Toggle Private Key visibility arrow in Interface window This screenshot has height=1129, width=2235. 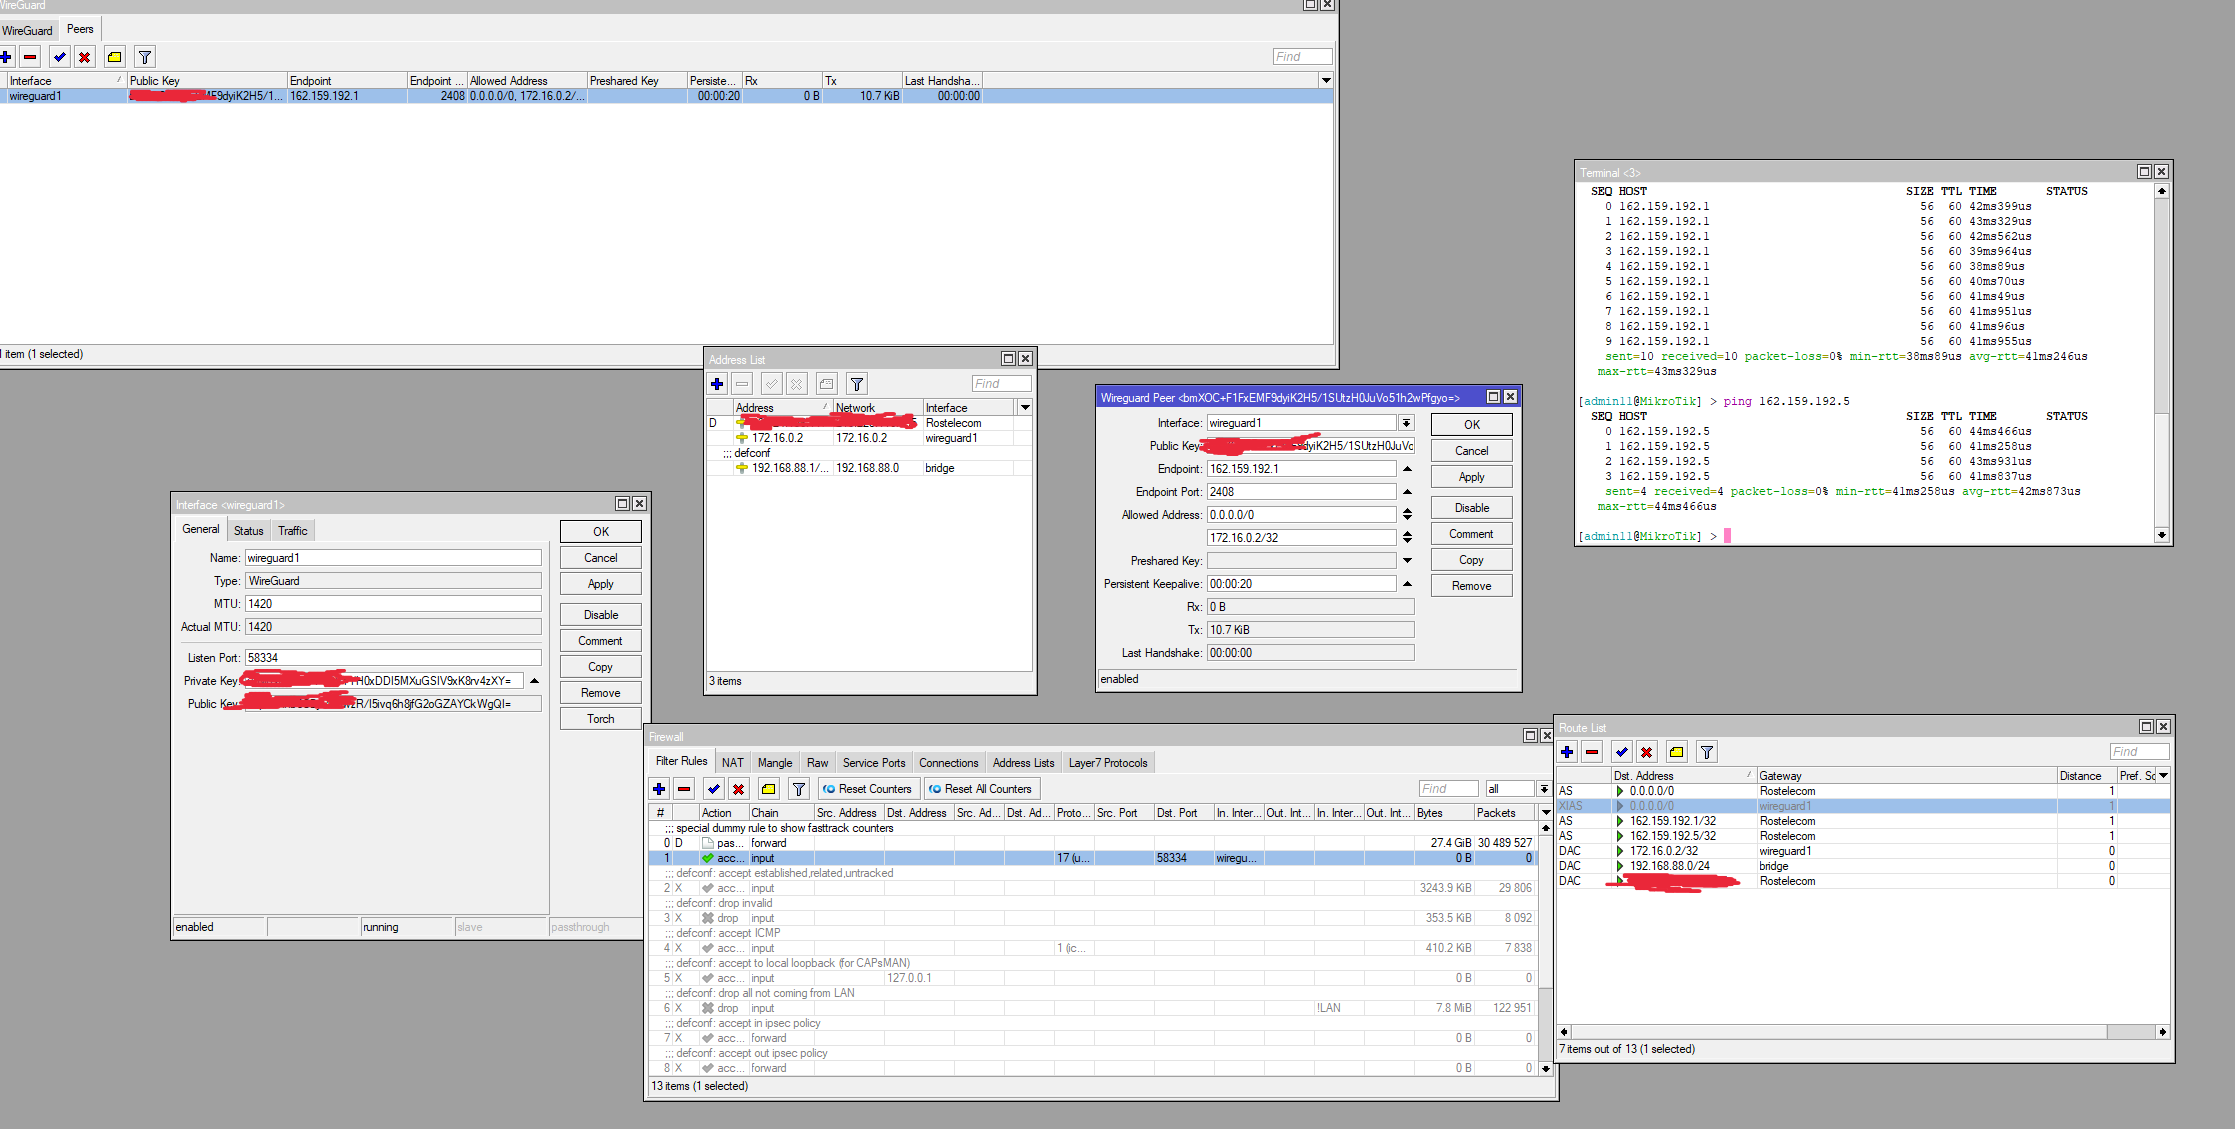tap(534, 681)
